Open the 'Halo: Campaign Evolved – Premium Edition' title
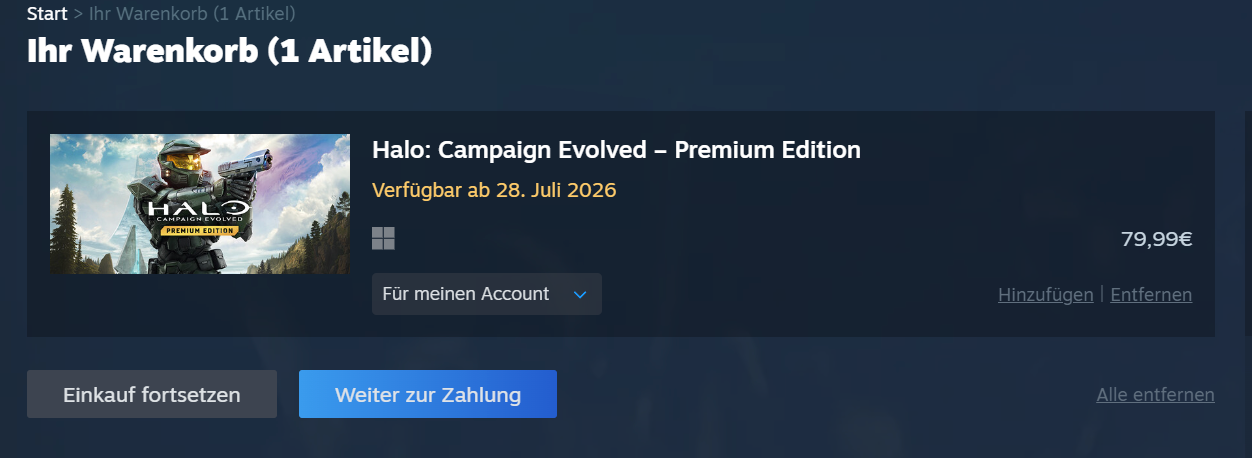 [616, 150]
